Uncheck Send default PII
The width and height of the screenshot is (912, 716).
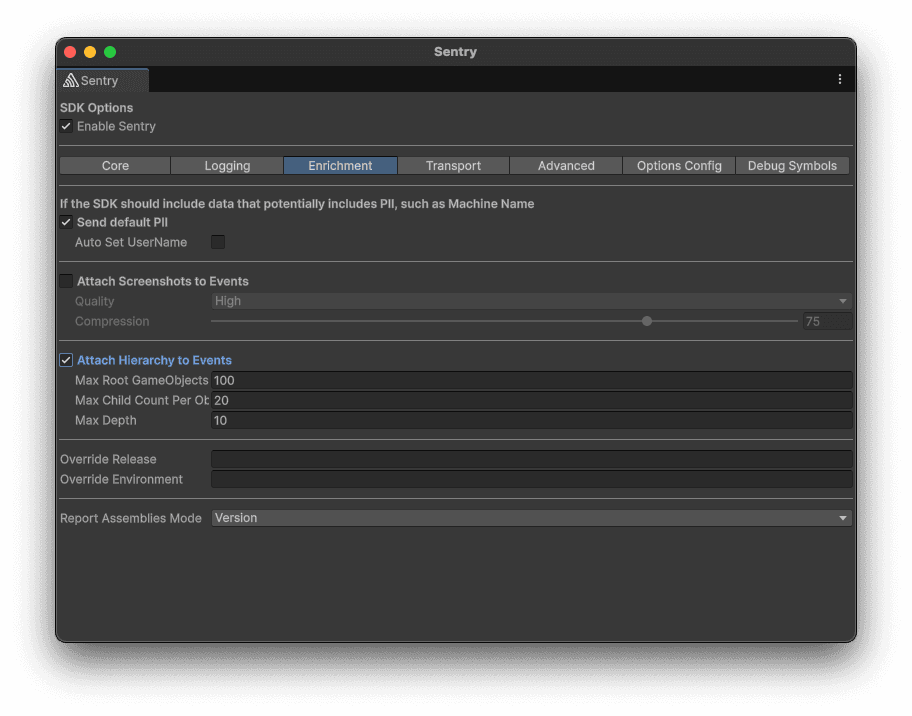(66, 222)
